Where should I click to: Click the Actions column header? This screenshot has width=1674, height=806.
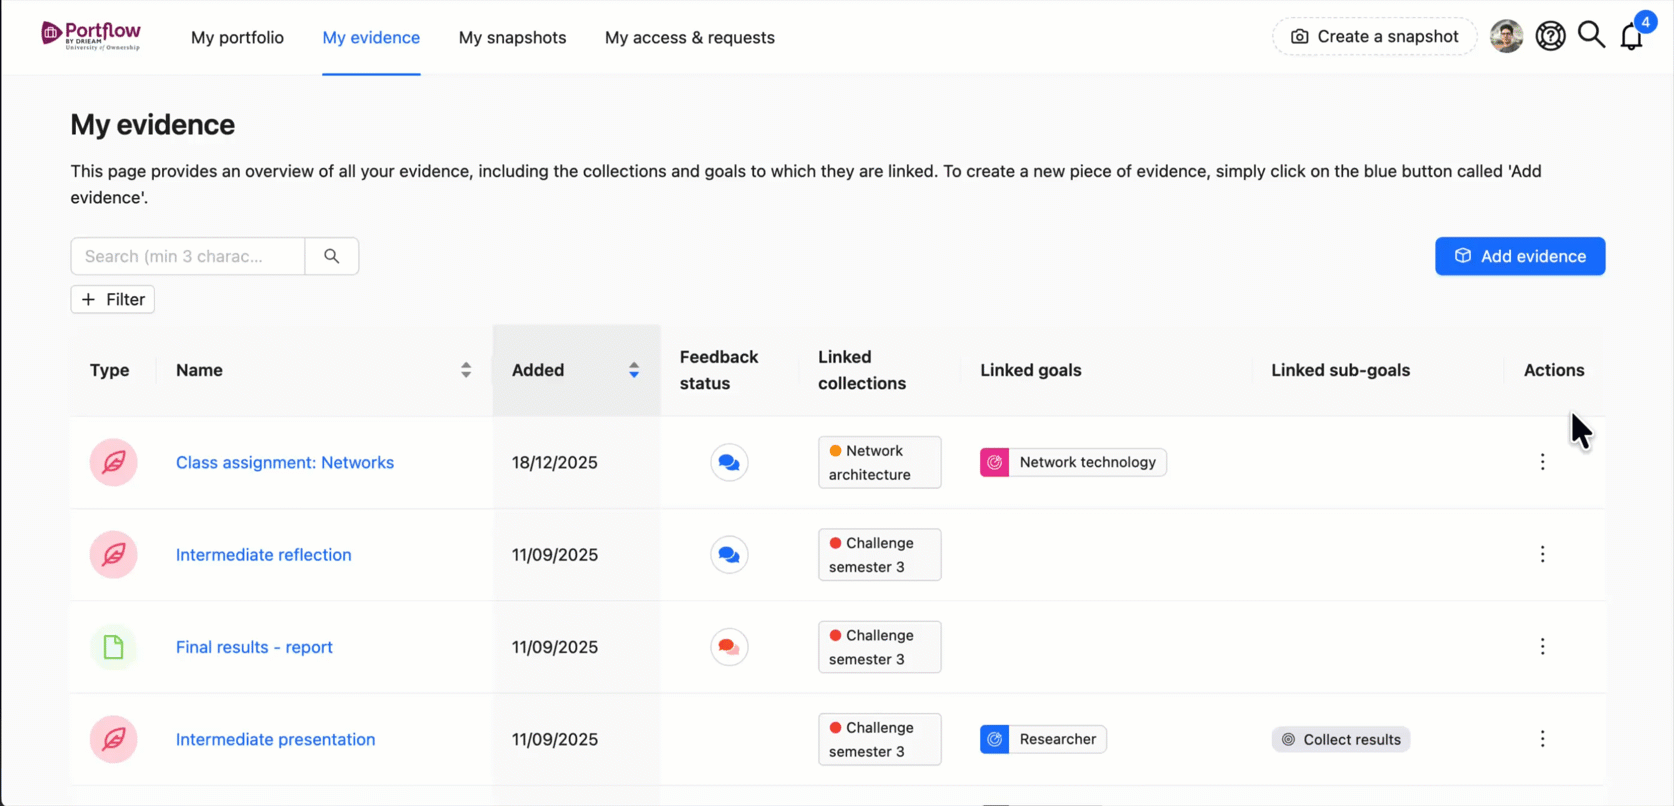[1554, 370]
